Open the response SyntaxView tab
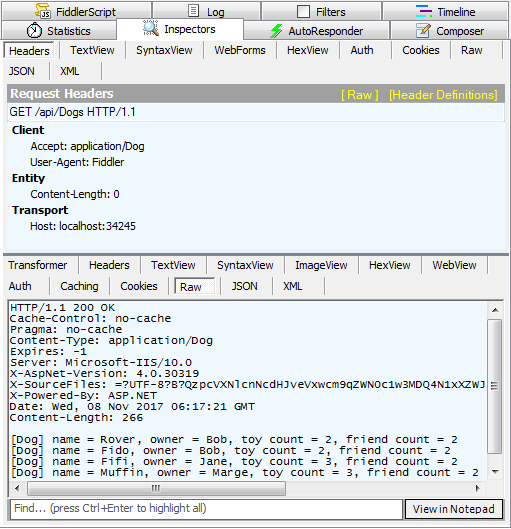This screenshot has width=511, height=529. tap(245, 265)
